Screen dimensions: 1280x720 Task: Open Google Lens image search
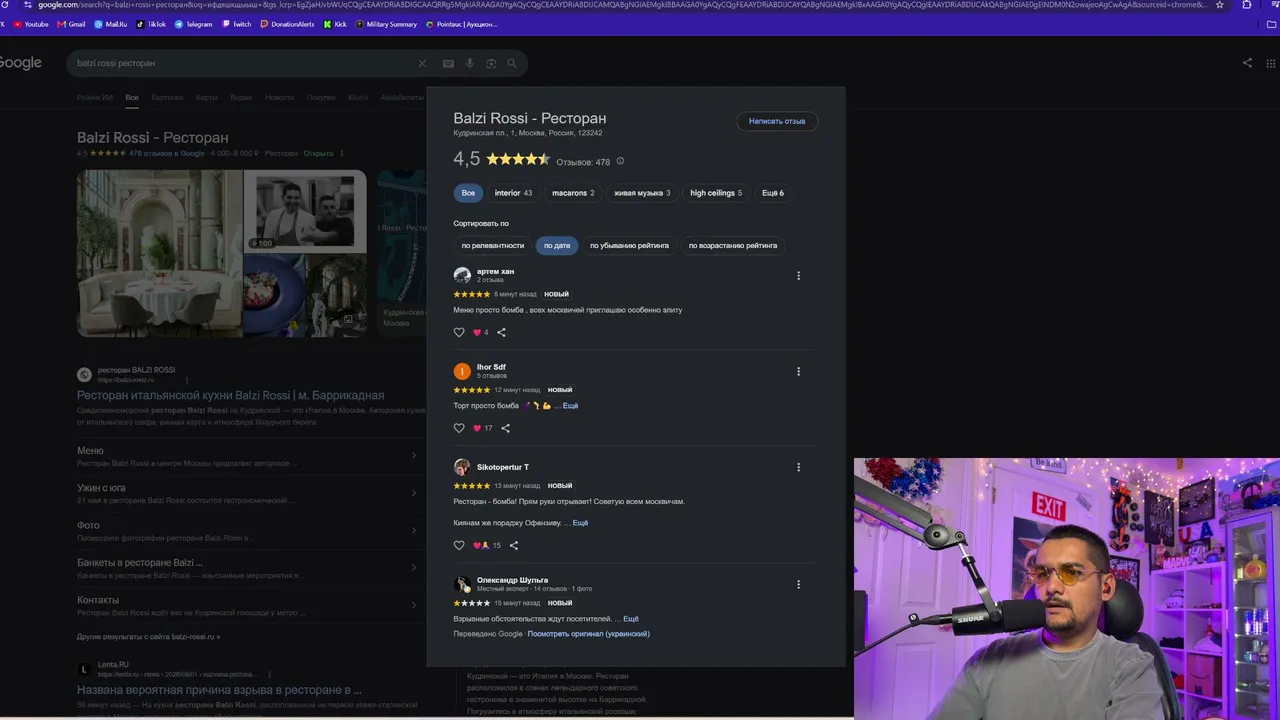click(x=491, y=63)
